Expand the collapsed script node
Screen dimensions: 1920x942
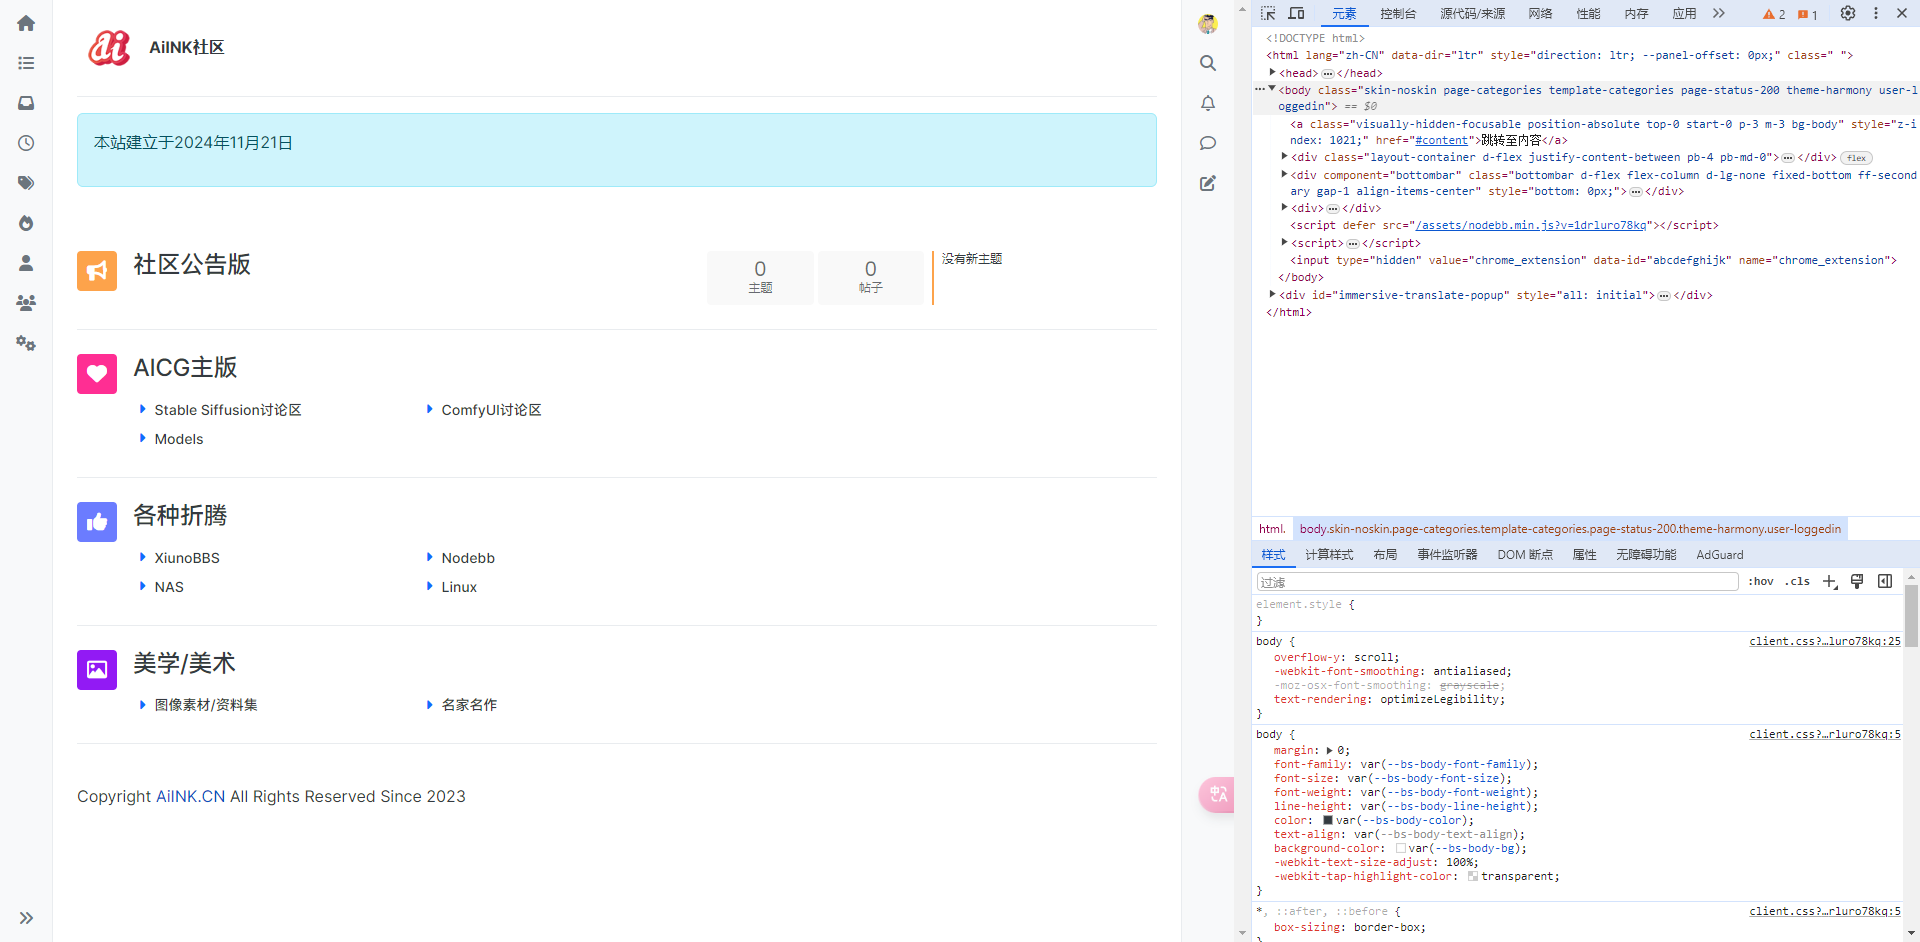[x=1284, y=242]
